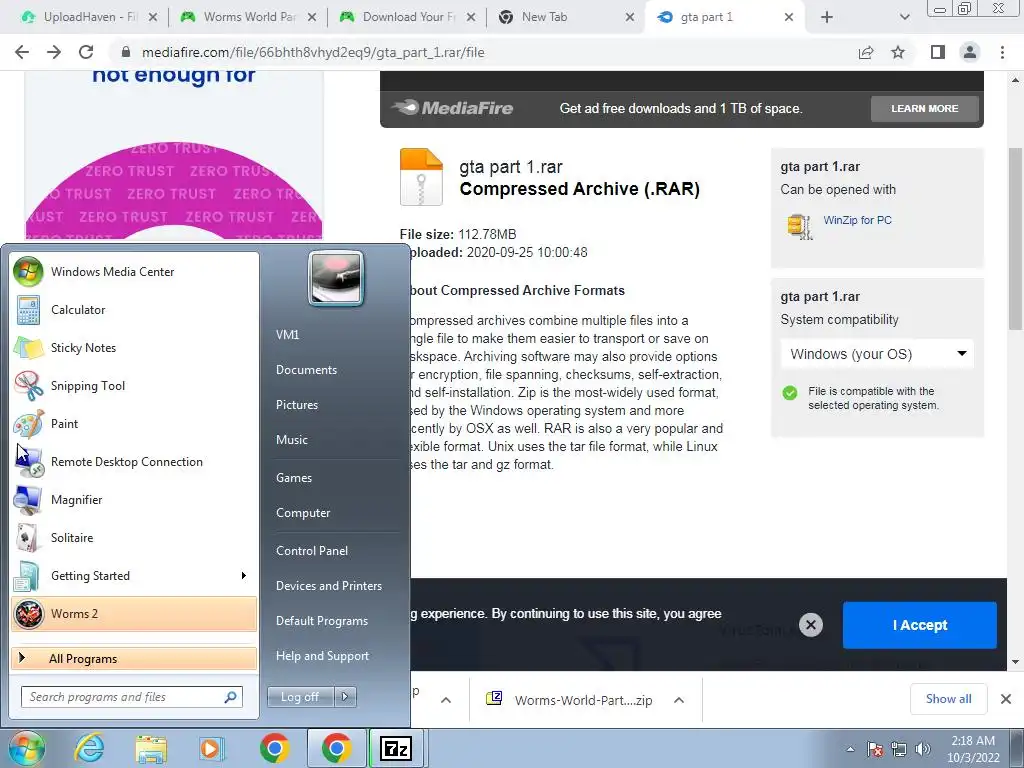Toggle Chrome side panel
Viewport: 1024px width, 768px height.
pos(938,52)
